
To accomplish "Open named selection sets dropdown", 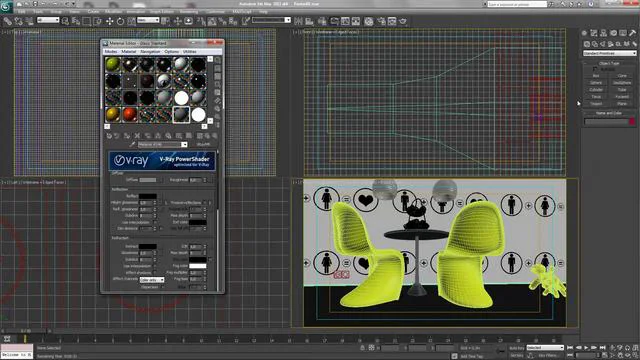I will [x=271, y=20].
